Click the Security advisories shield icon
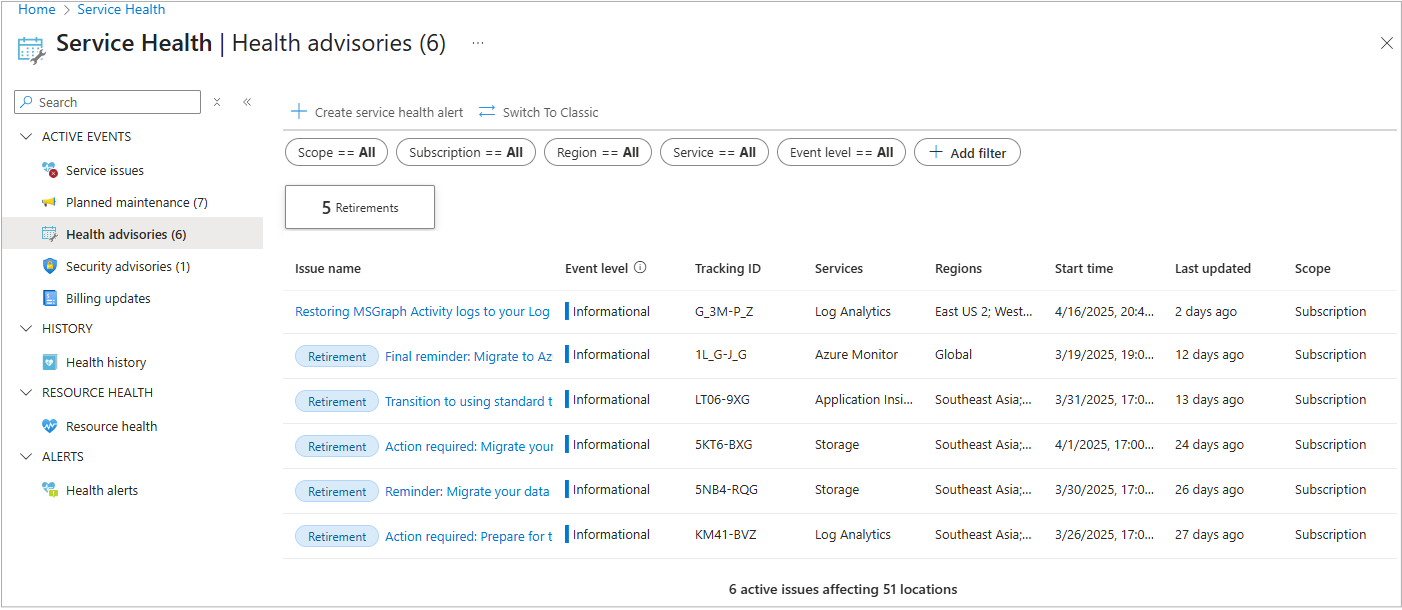This screenshot has width=1402, height=610. coord(50,266)
